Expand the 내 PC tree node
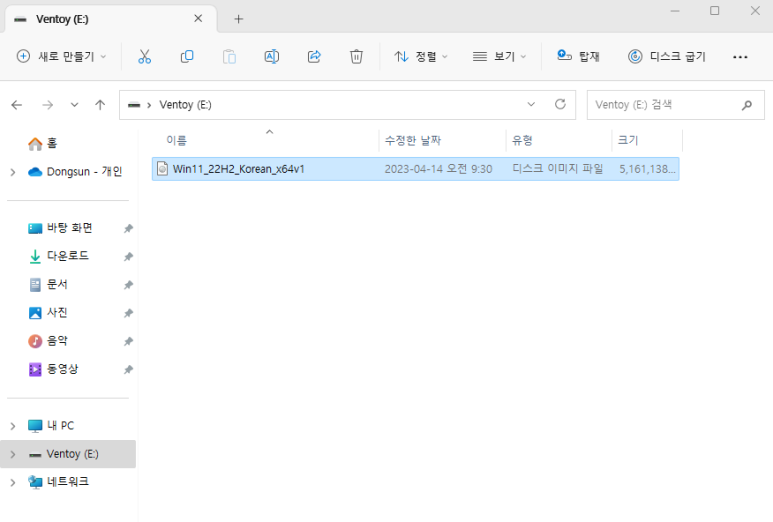The width and height of the screenshot is (773, 522). (x=13, y=426)
